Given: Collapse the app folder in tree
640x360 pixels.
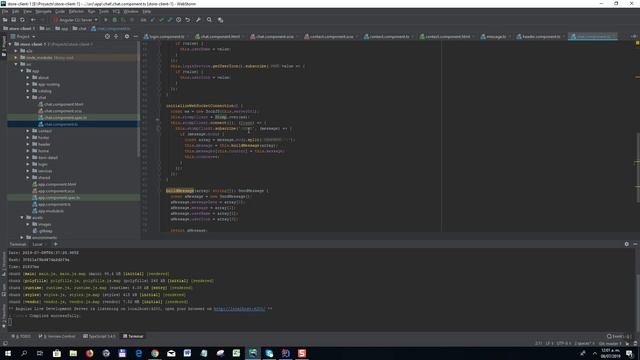Looking at the screenshot, I should pos(22,71).
